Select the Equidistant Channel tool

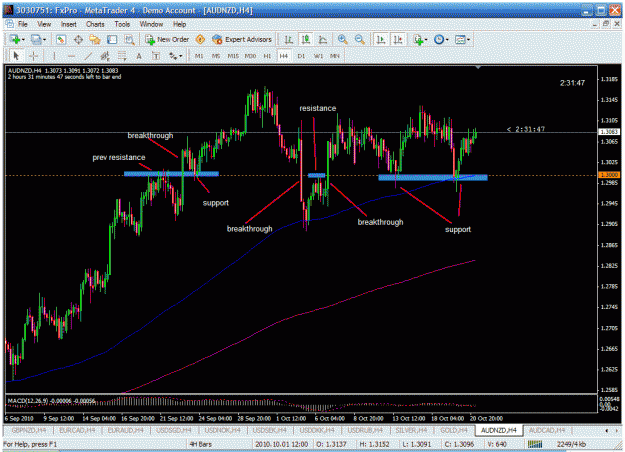point(105,56)
